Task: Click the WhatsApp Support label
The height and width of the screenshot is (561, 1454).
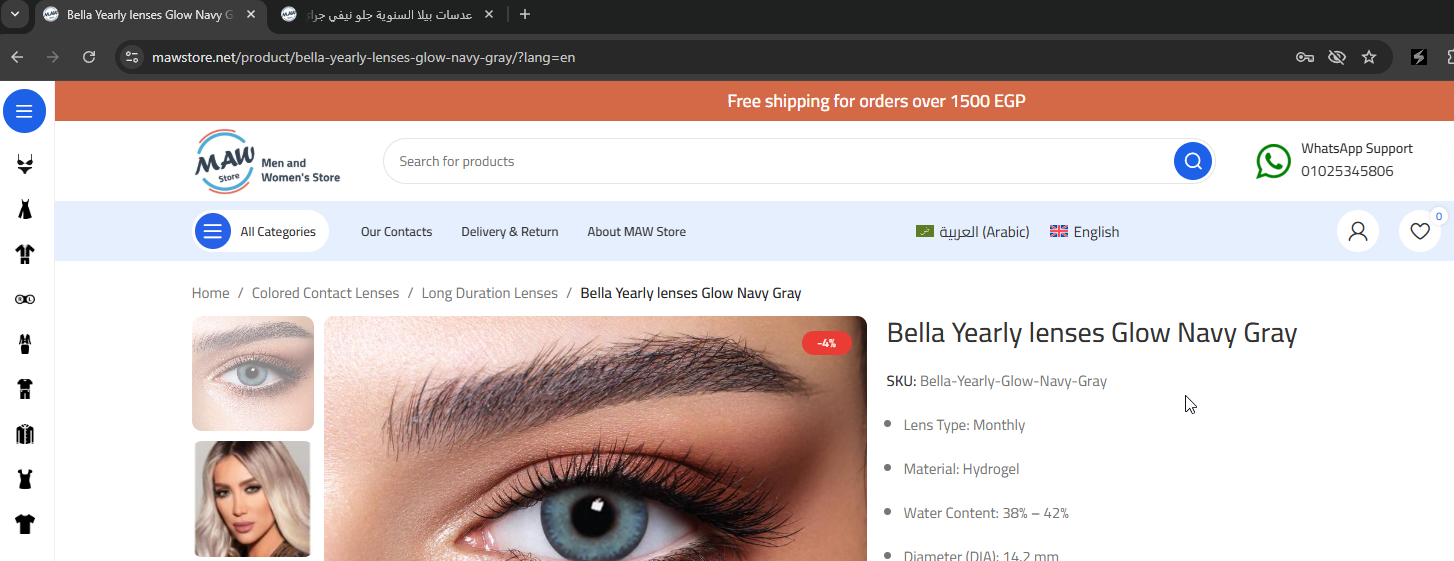Action: tap(1357, 148)
